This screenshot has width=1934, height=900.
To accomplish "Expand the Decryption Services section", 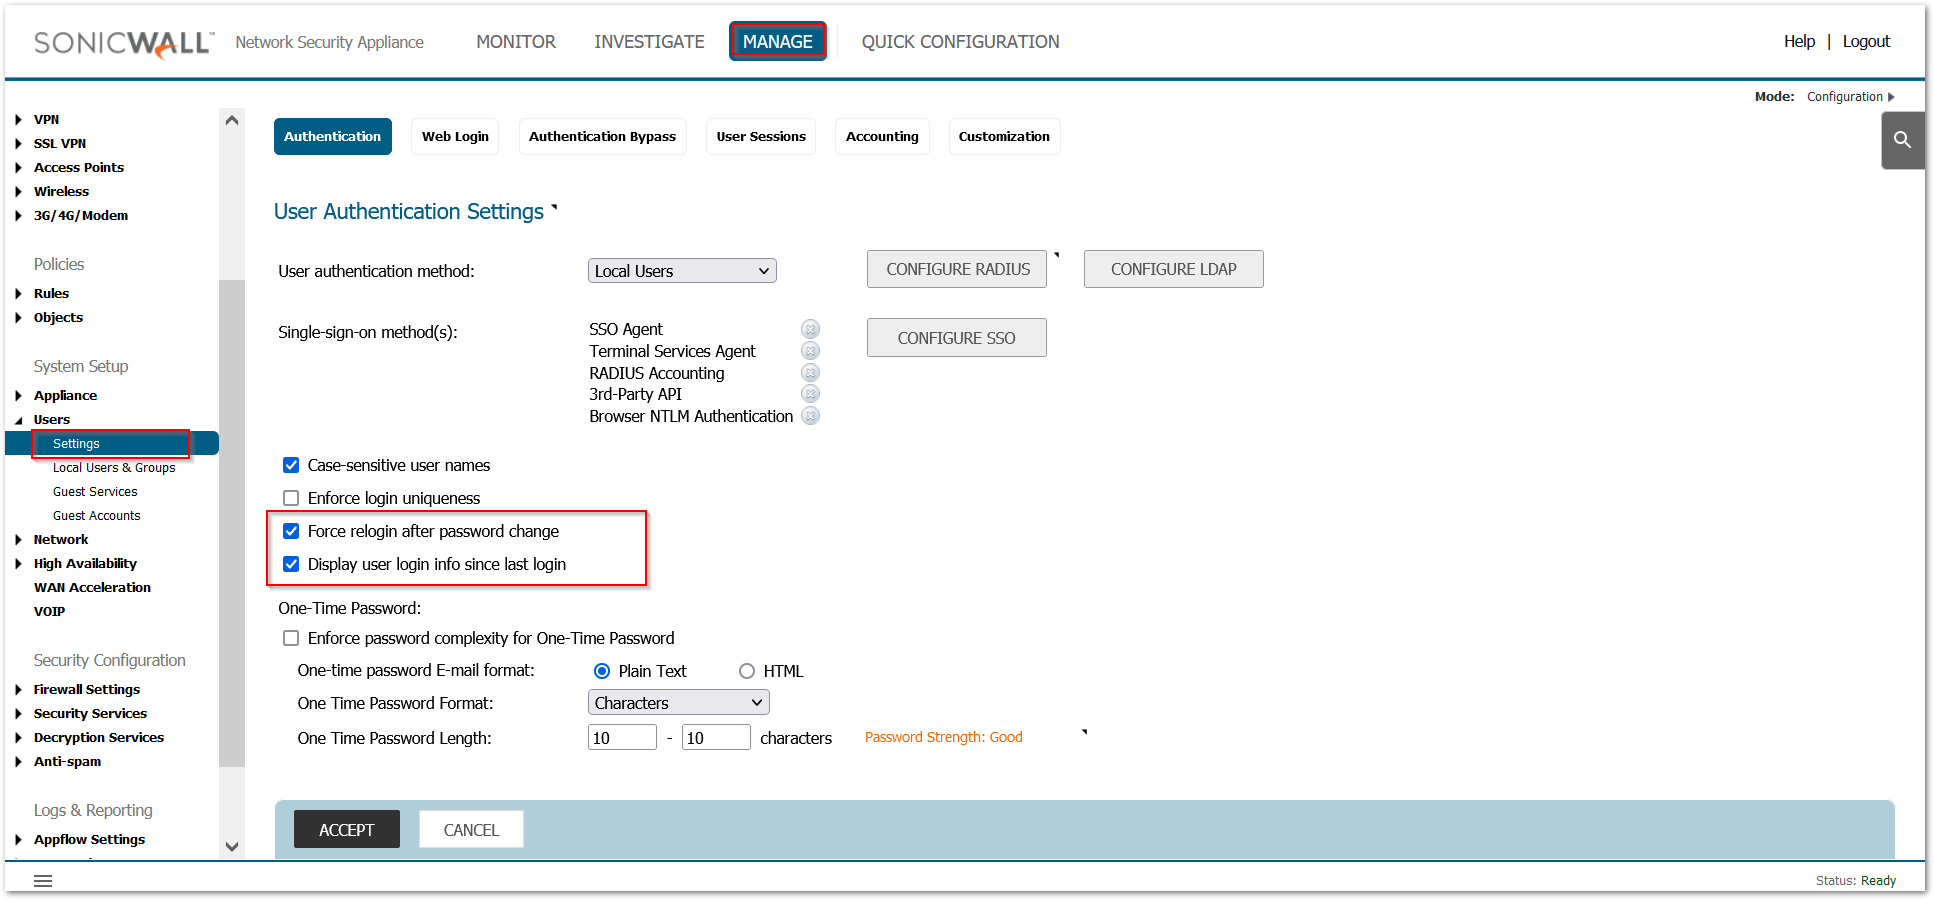I will coord(19,737).
